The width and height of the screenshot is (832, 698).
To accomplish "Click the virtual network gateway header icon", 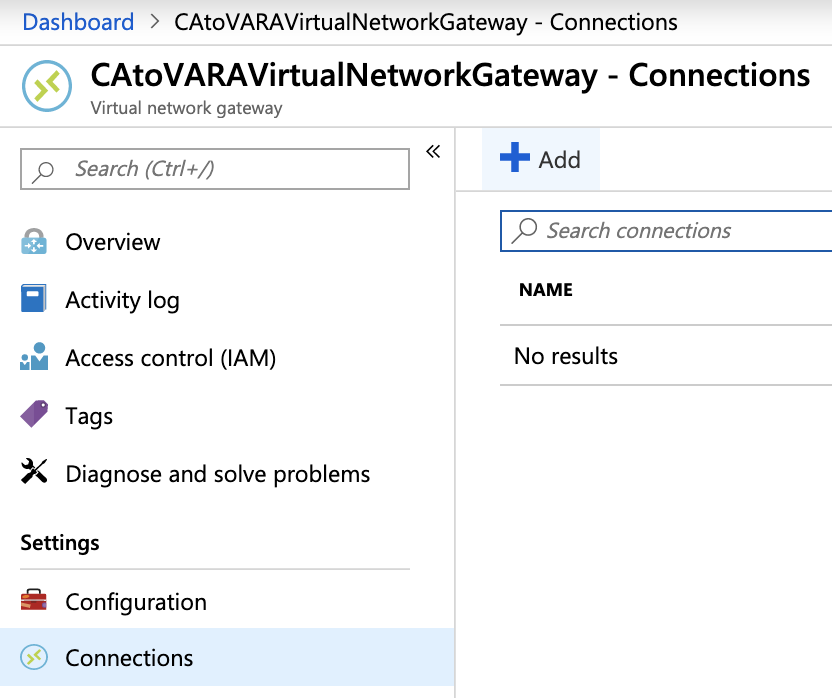I will click(45, 89).
